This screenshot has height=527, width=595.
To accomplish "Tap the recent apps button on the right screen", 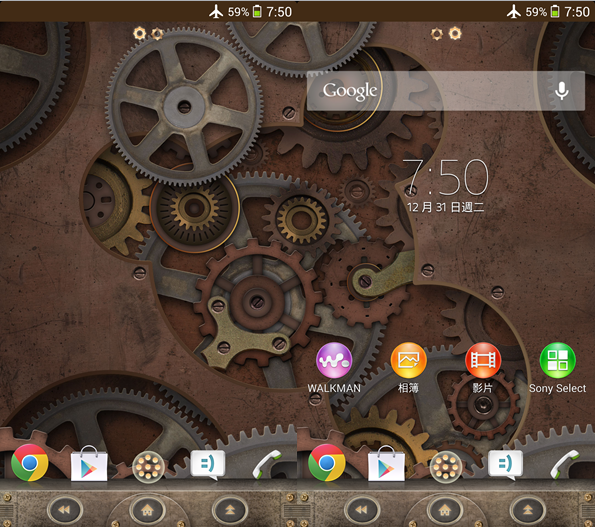I will point(527,510).
